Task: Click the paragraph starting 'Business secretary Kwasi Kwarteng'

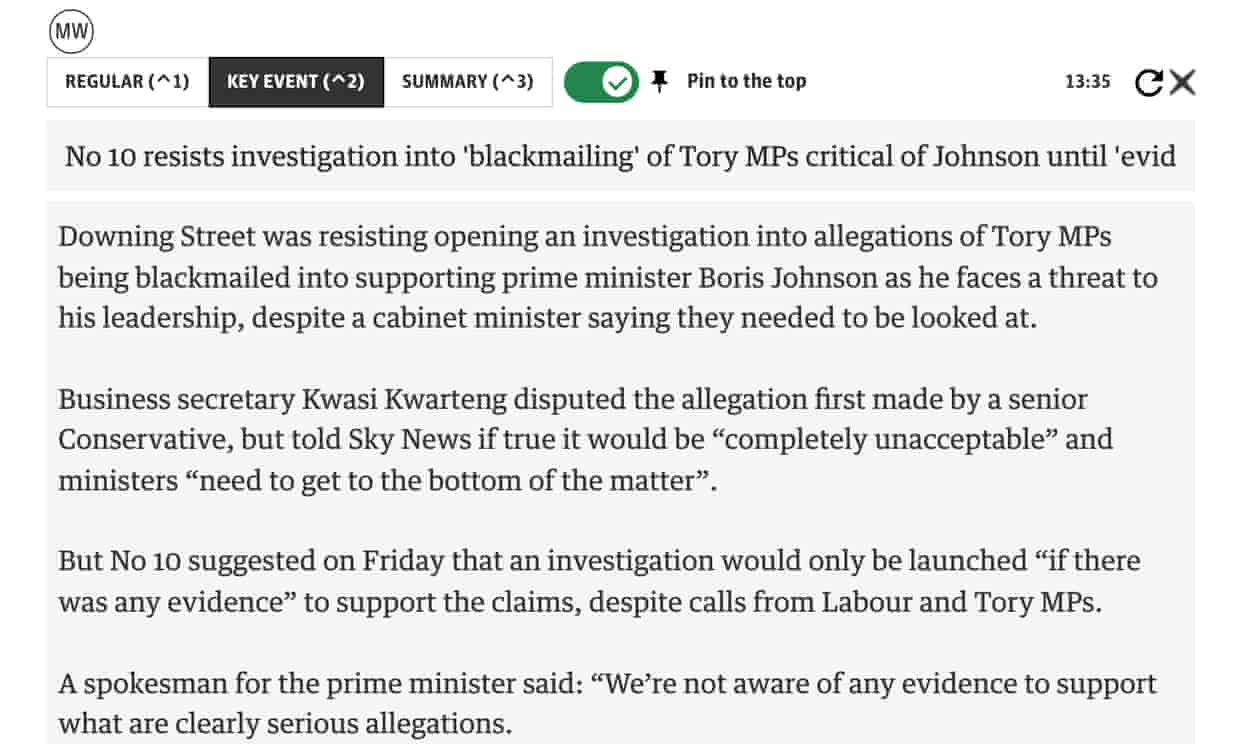Action: (x=585, y=439)
